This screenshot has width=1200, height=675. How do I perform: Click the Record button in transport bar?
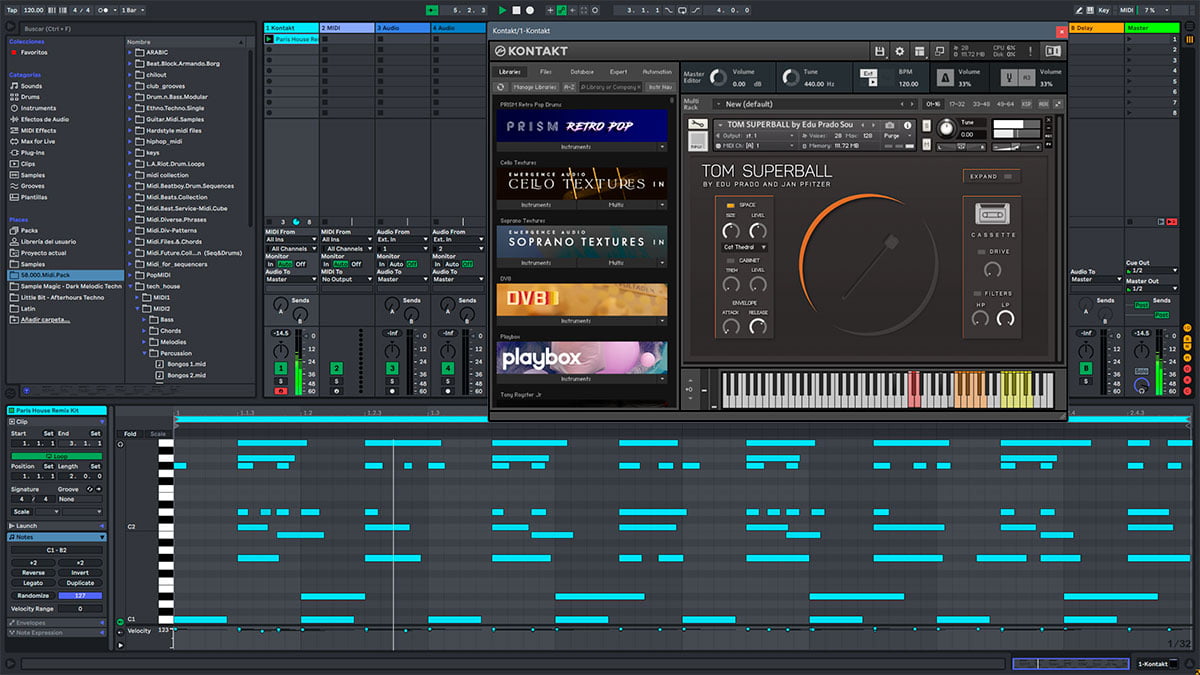(529, 10)
